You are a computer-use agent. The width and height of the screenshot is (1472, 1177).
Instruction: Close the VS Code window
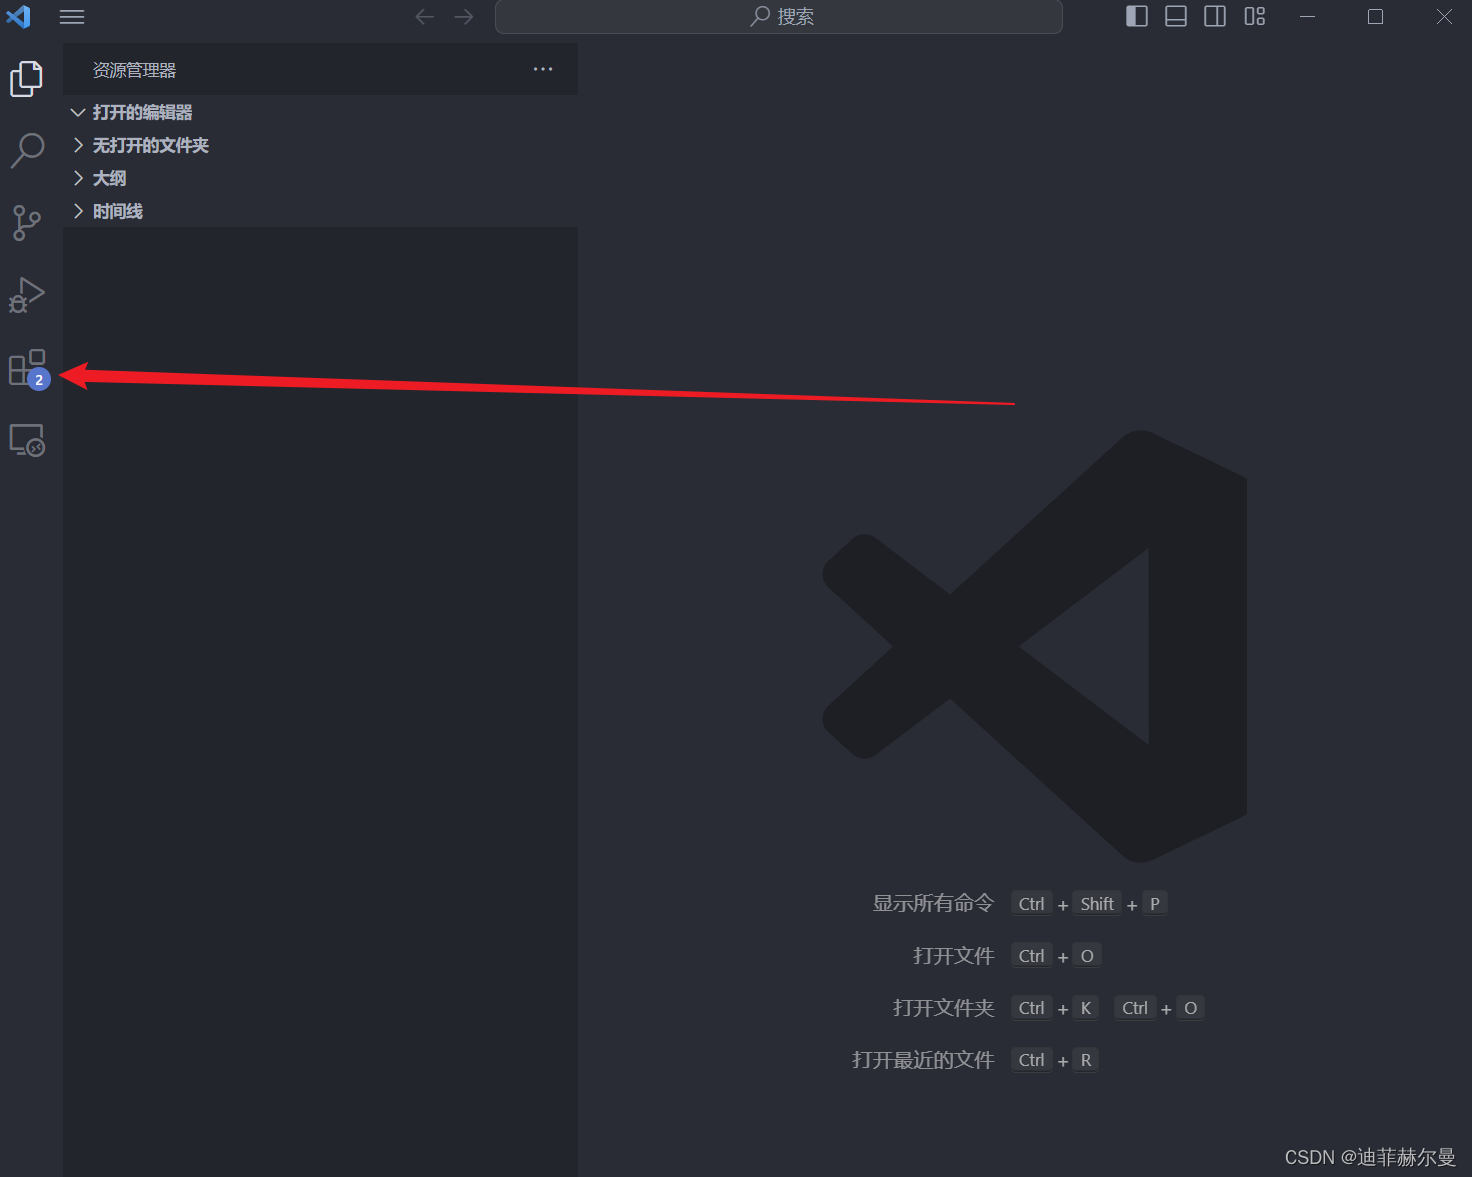(1444, 17)
